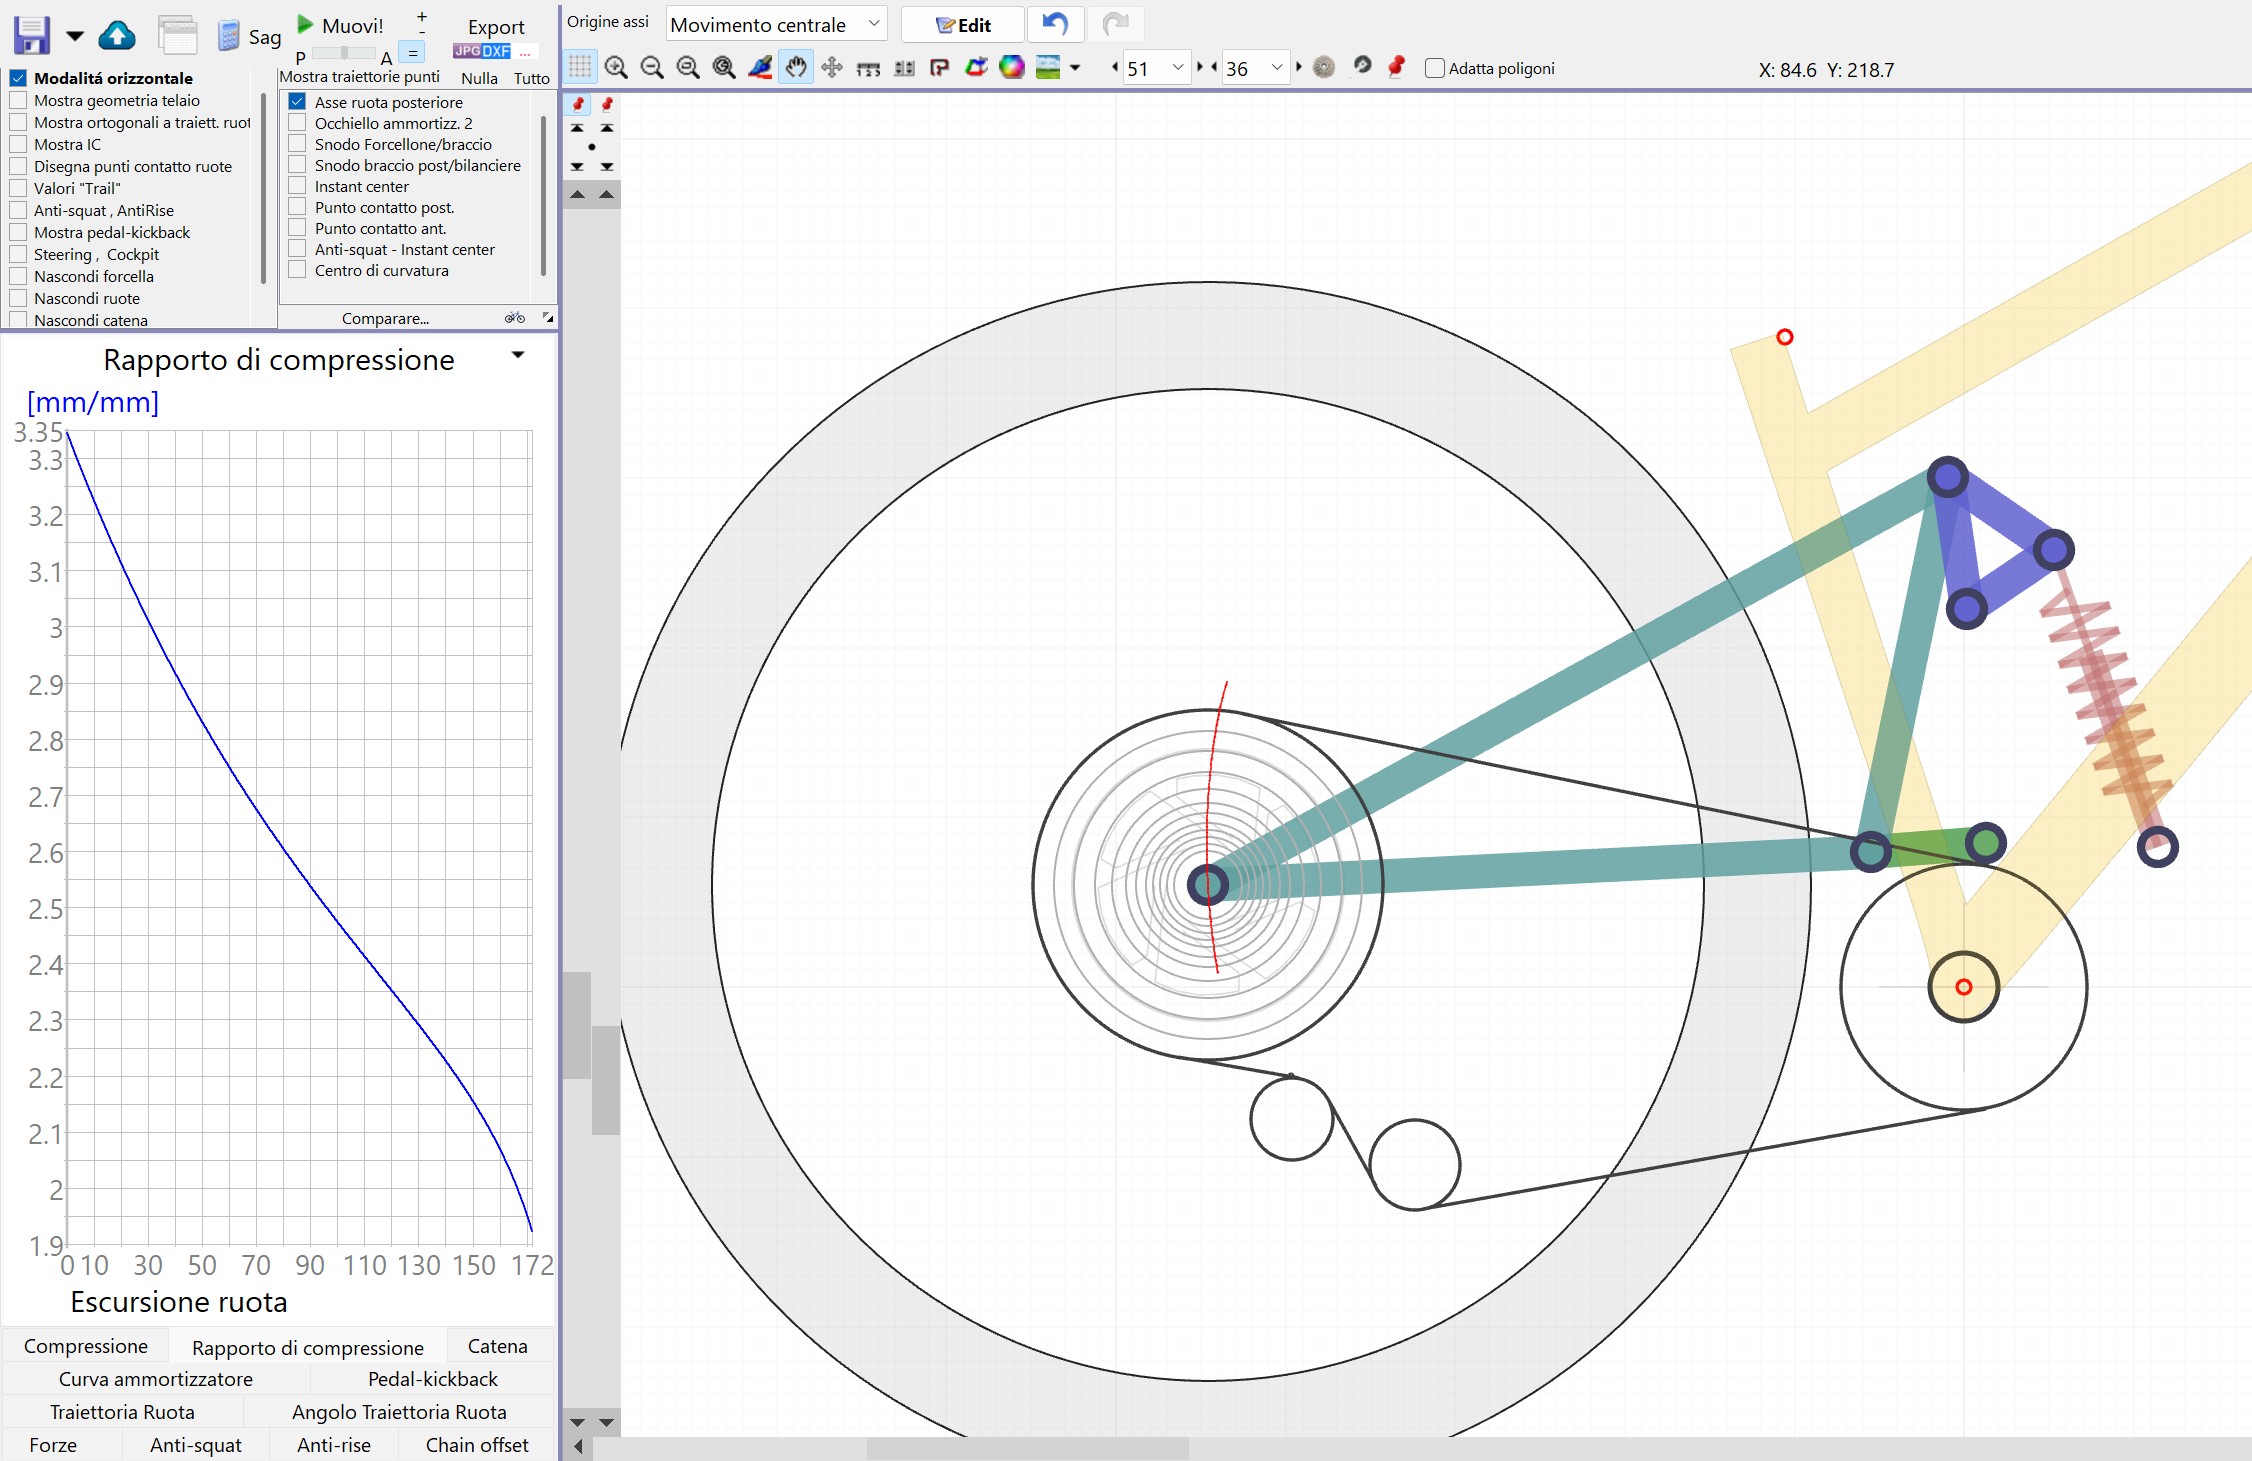Click the first zoom out magnifier icon
Image resolution: width=2252 pixels, height=1461 pixels.
point(652,68)
